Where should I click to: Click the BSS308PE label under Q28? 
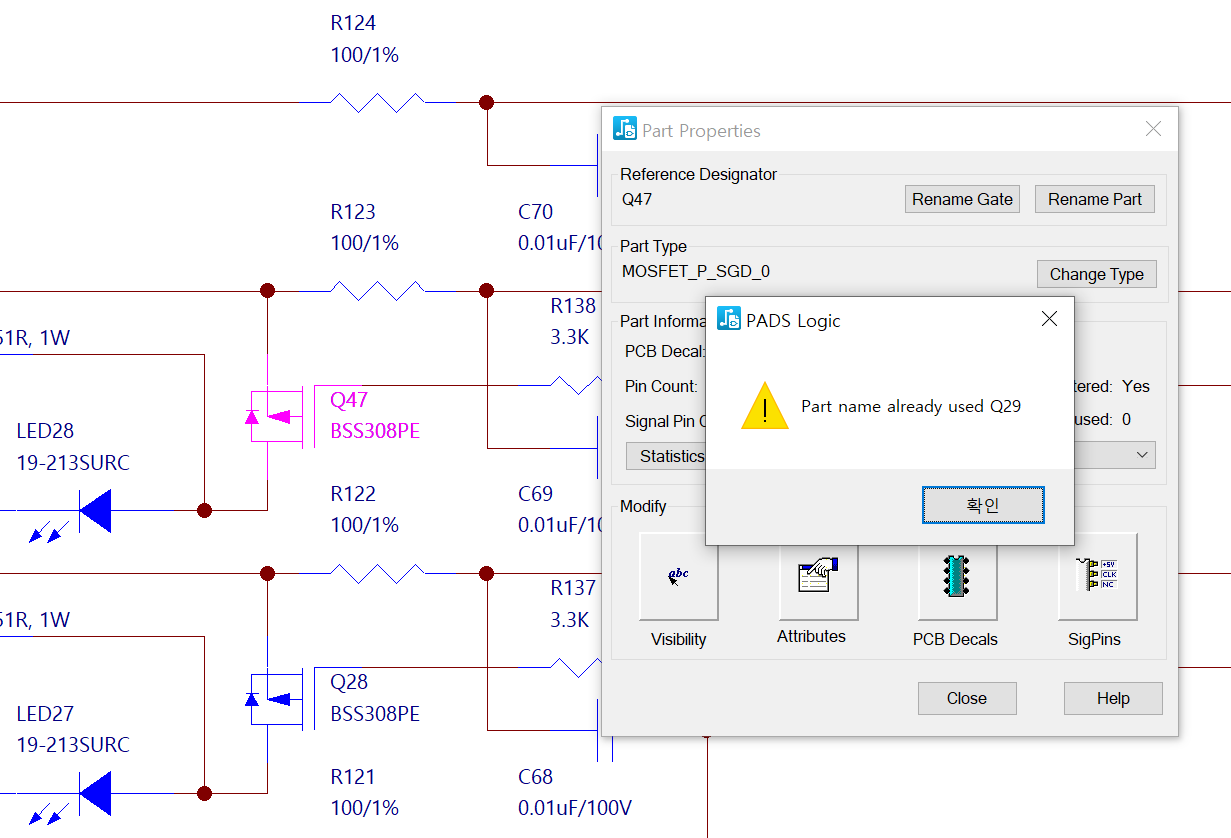pos(375,714)
